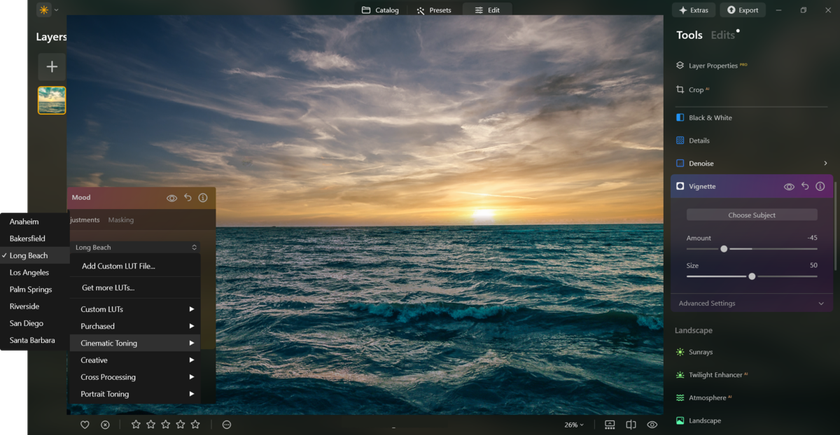Open the Sunrays tool

694,352
